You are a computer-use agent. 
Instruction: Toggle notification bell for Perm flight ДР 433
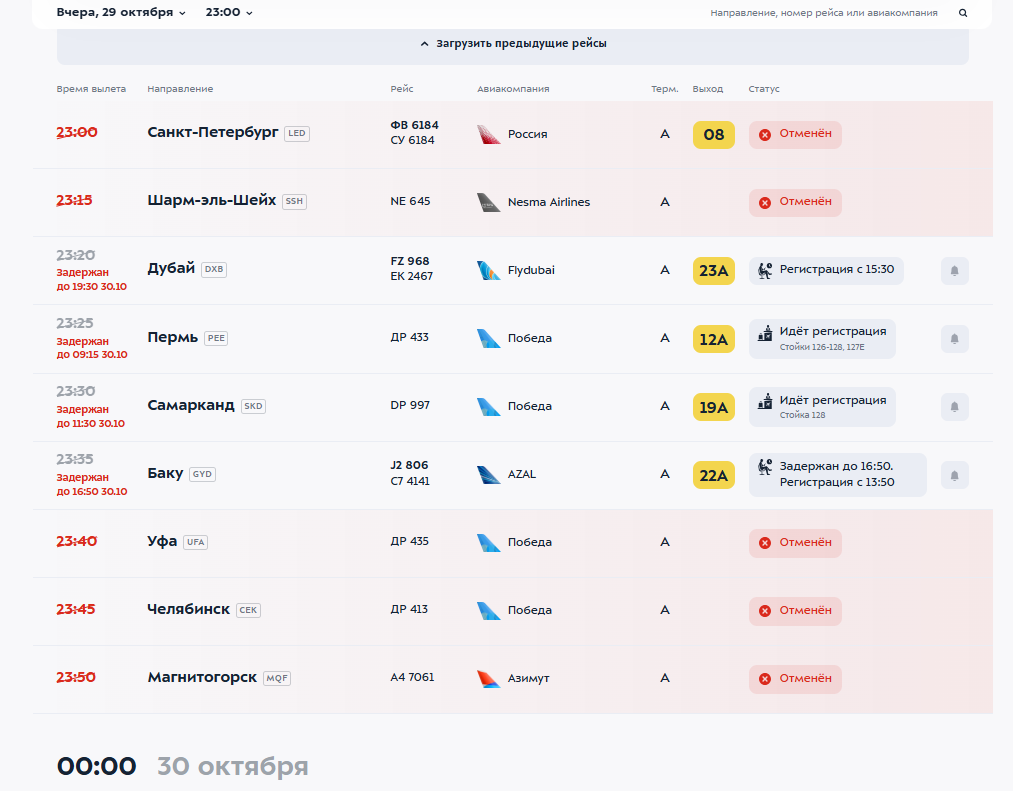tap(954, 339)
